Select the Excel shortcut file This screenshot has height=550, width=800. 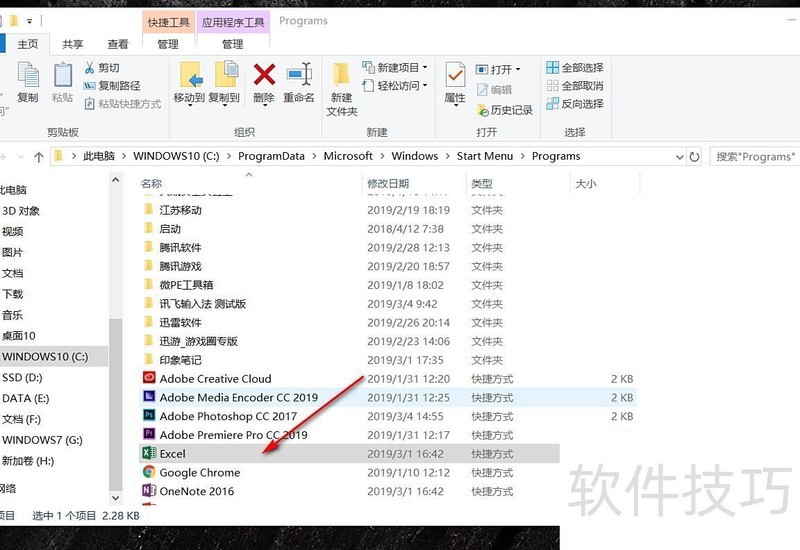click(173, 454)
